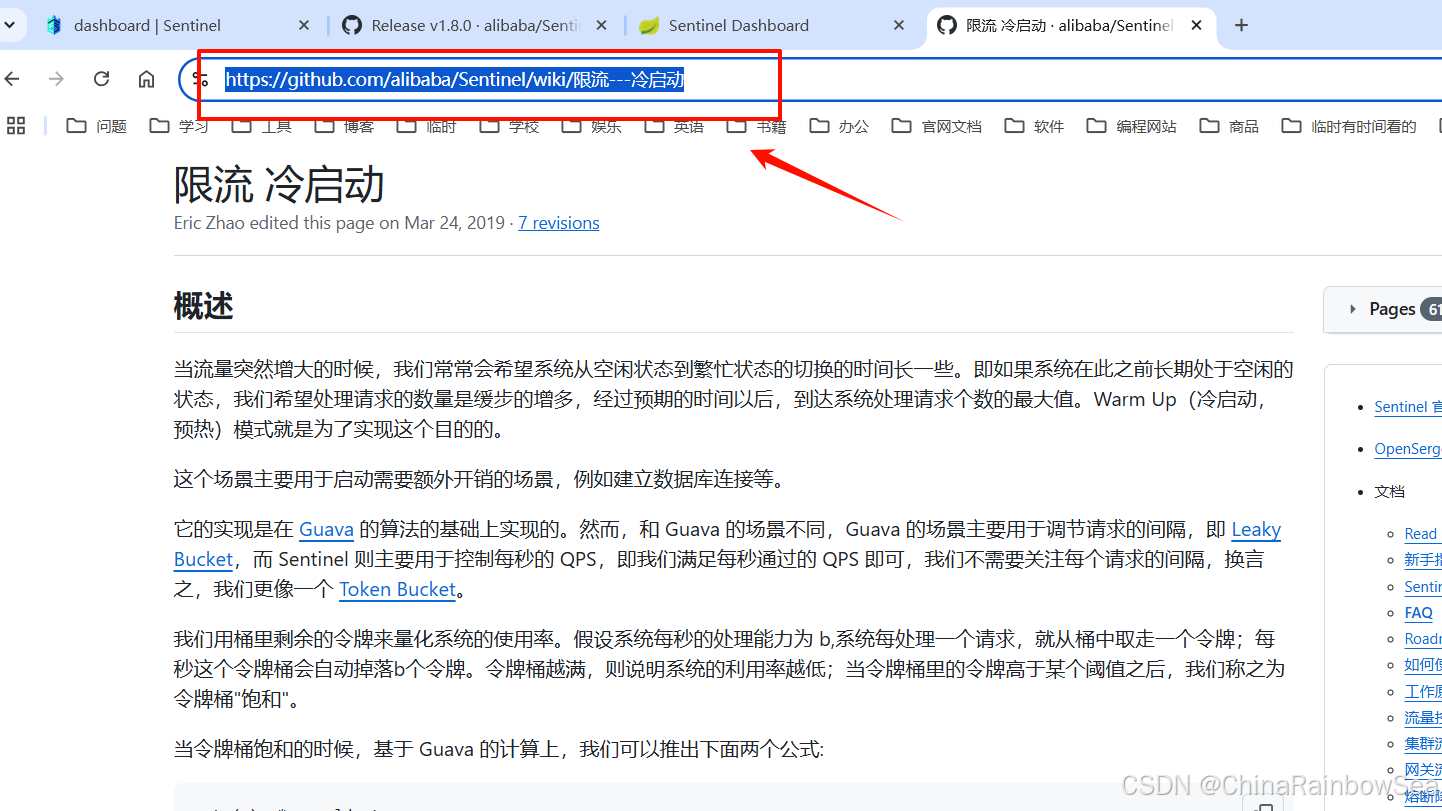Viewport: 1442px width, 811px height.
Task: Open the tab search dropdown
Action: 9,25
